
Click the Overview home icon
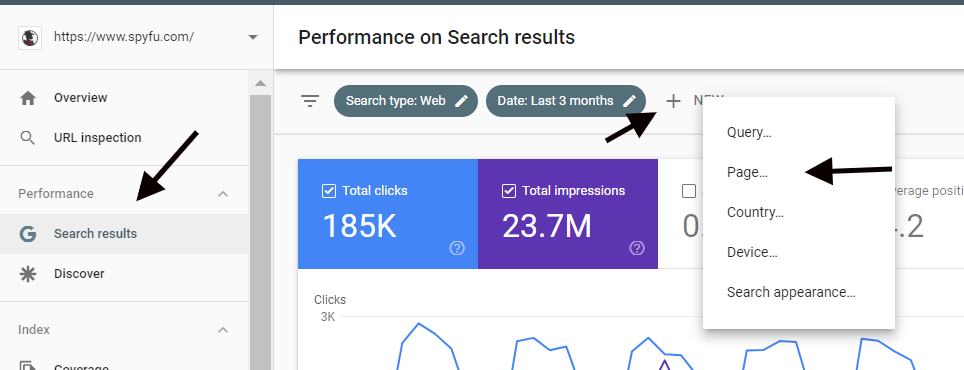[28, 98]
